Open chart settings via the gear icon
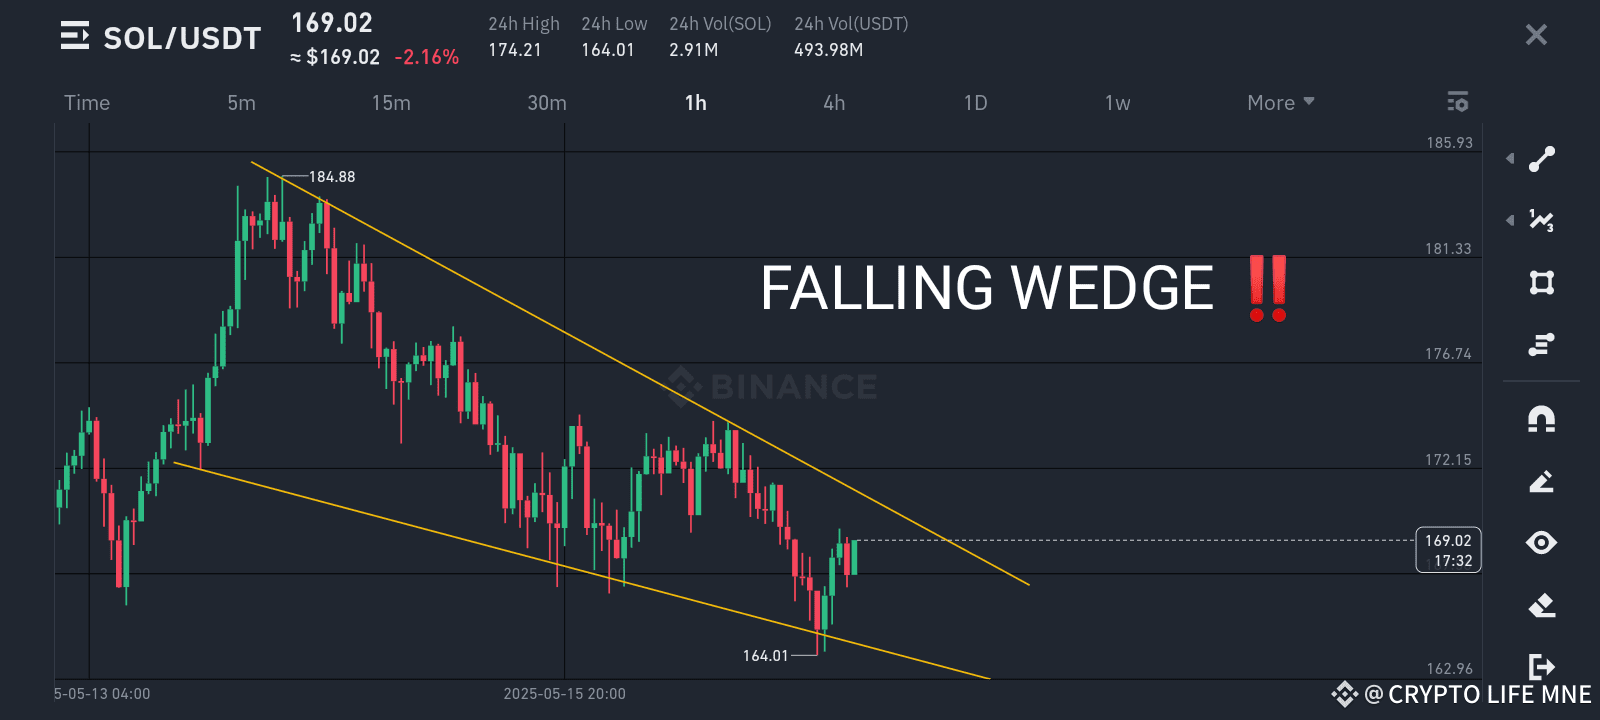Viewport: 1600px width, 720px height. tap(1457, 102)
